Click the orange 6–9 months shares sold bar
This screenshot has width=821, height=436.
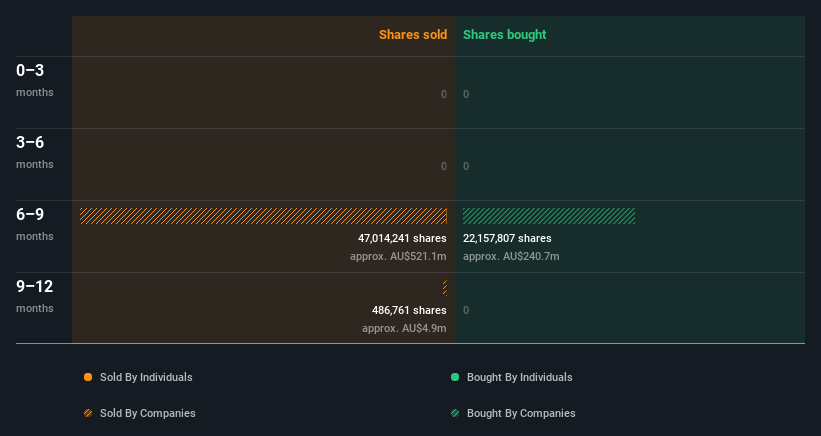coord(263,216)
